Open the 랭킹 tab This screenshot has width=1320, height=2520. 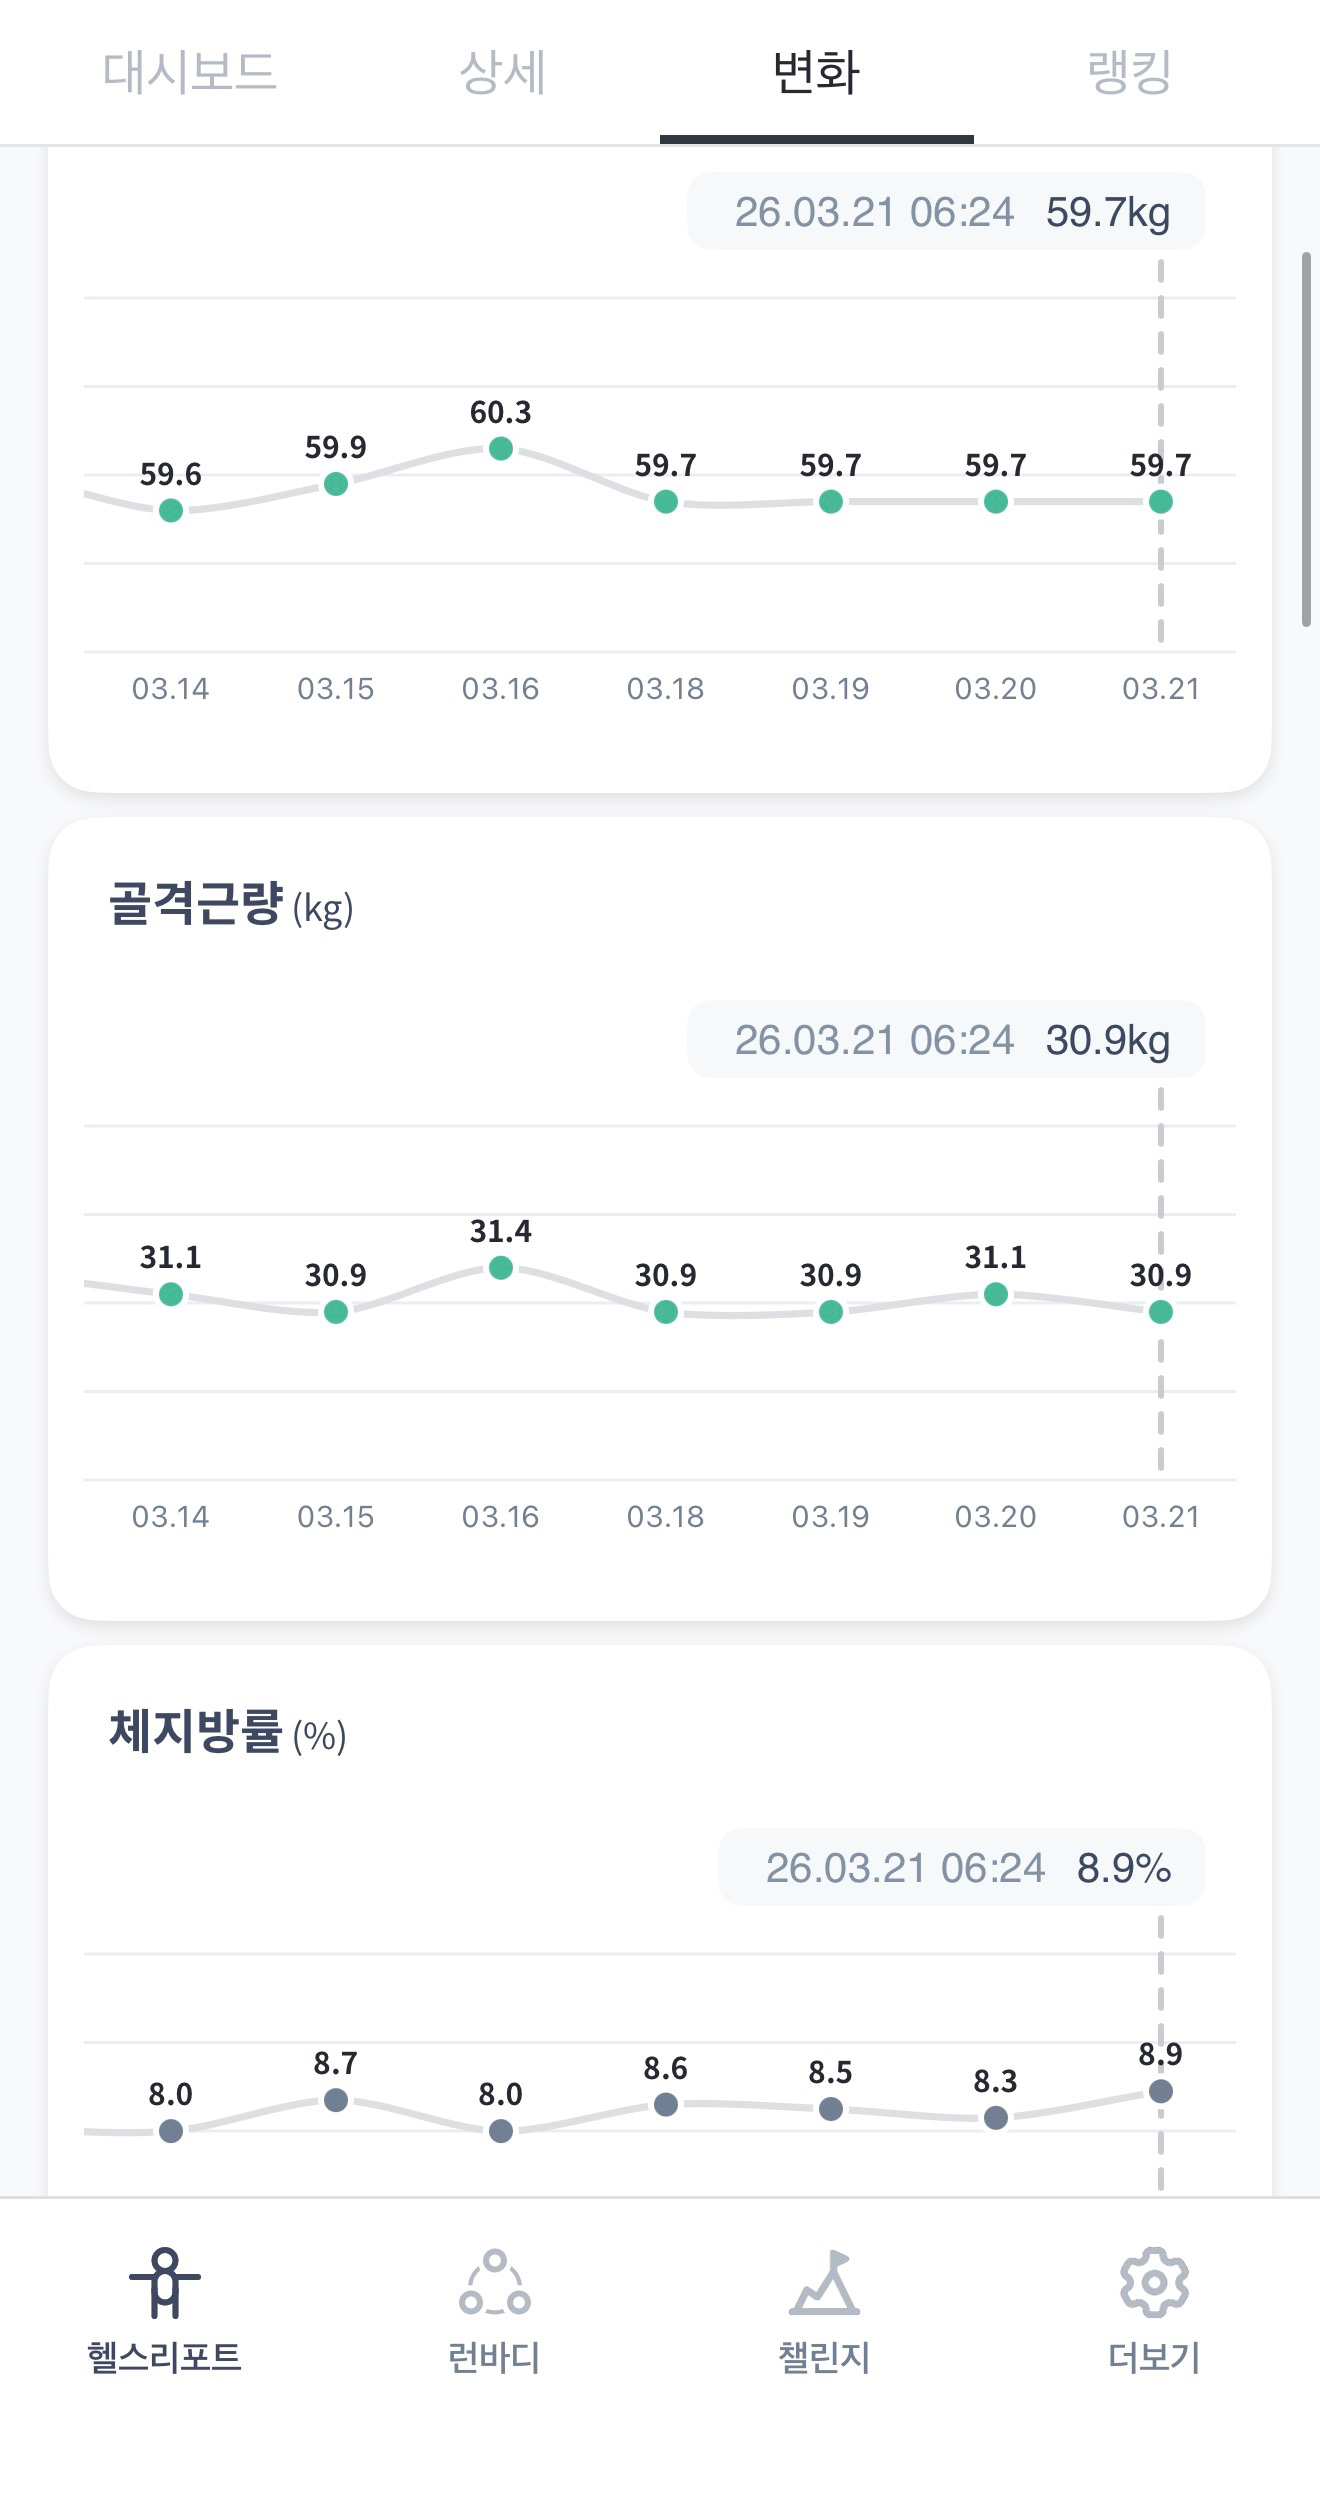[x=1129, y=72]
